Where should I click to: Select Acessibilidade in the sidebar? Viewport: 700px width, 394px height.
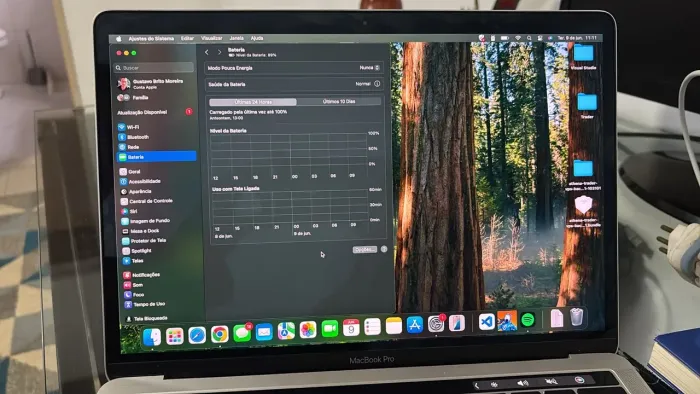coord(157,181)
